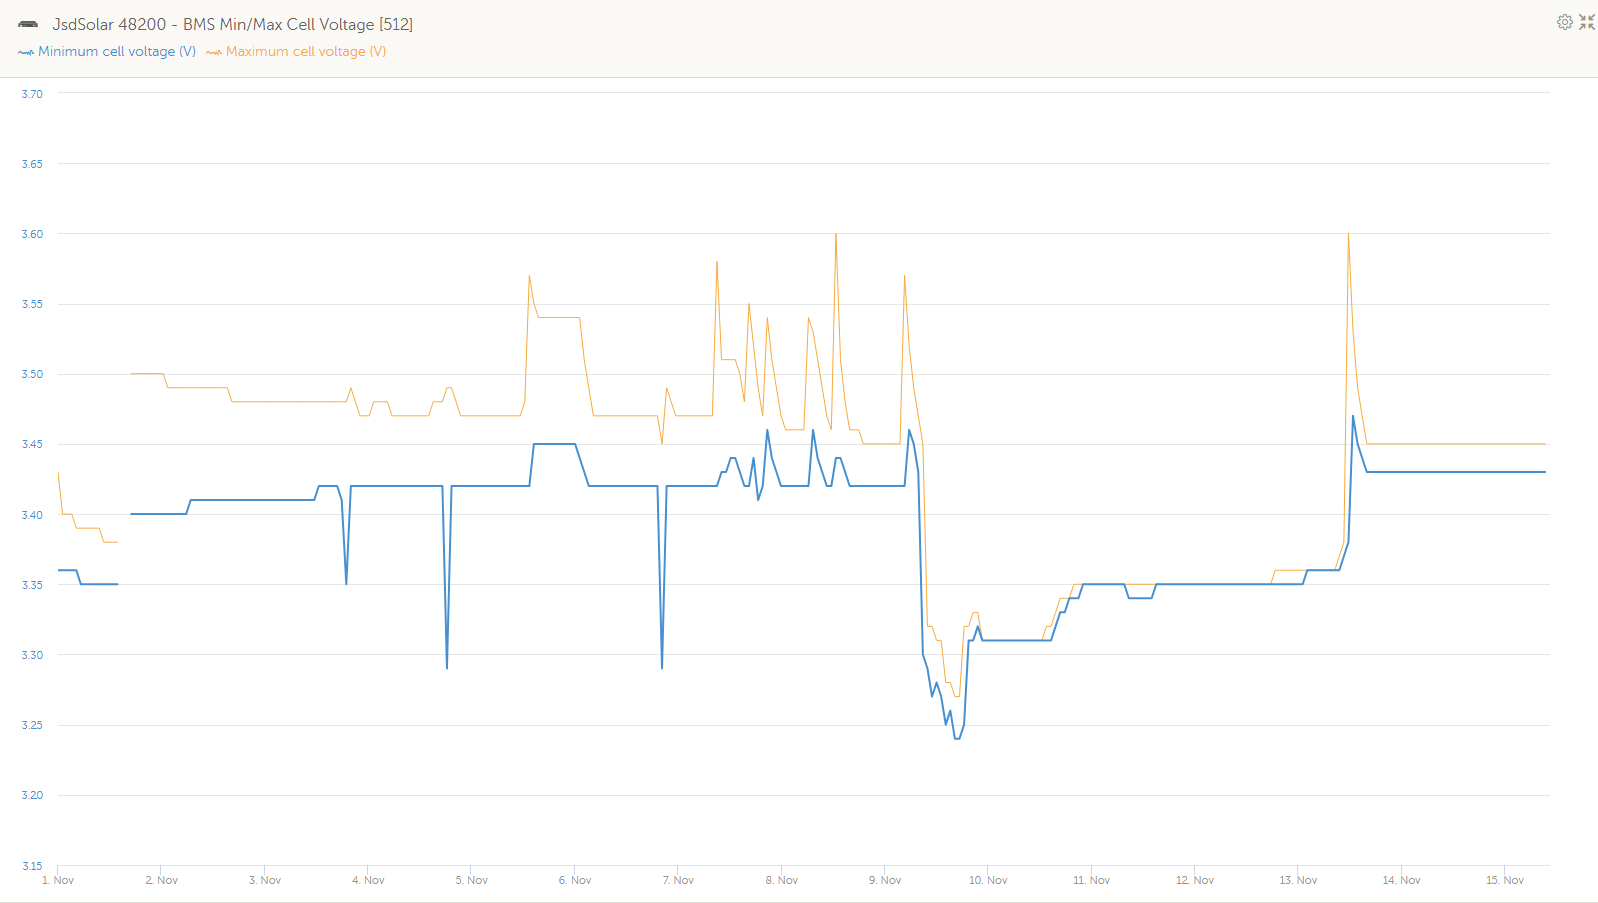Click the orange maximum voltage legend marker

click(x=214, y=52)
